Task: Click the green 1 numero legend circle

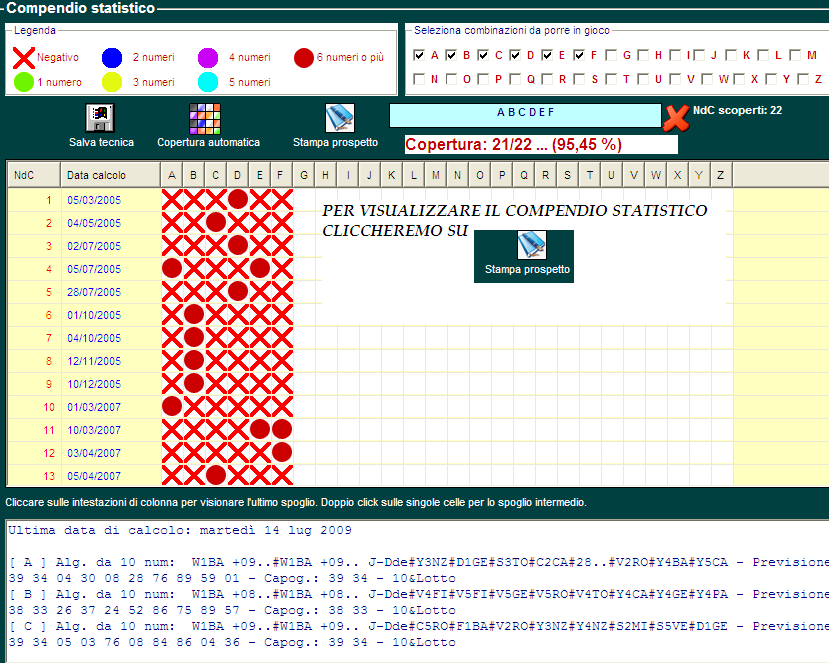Action: coord(24,82)
